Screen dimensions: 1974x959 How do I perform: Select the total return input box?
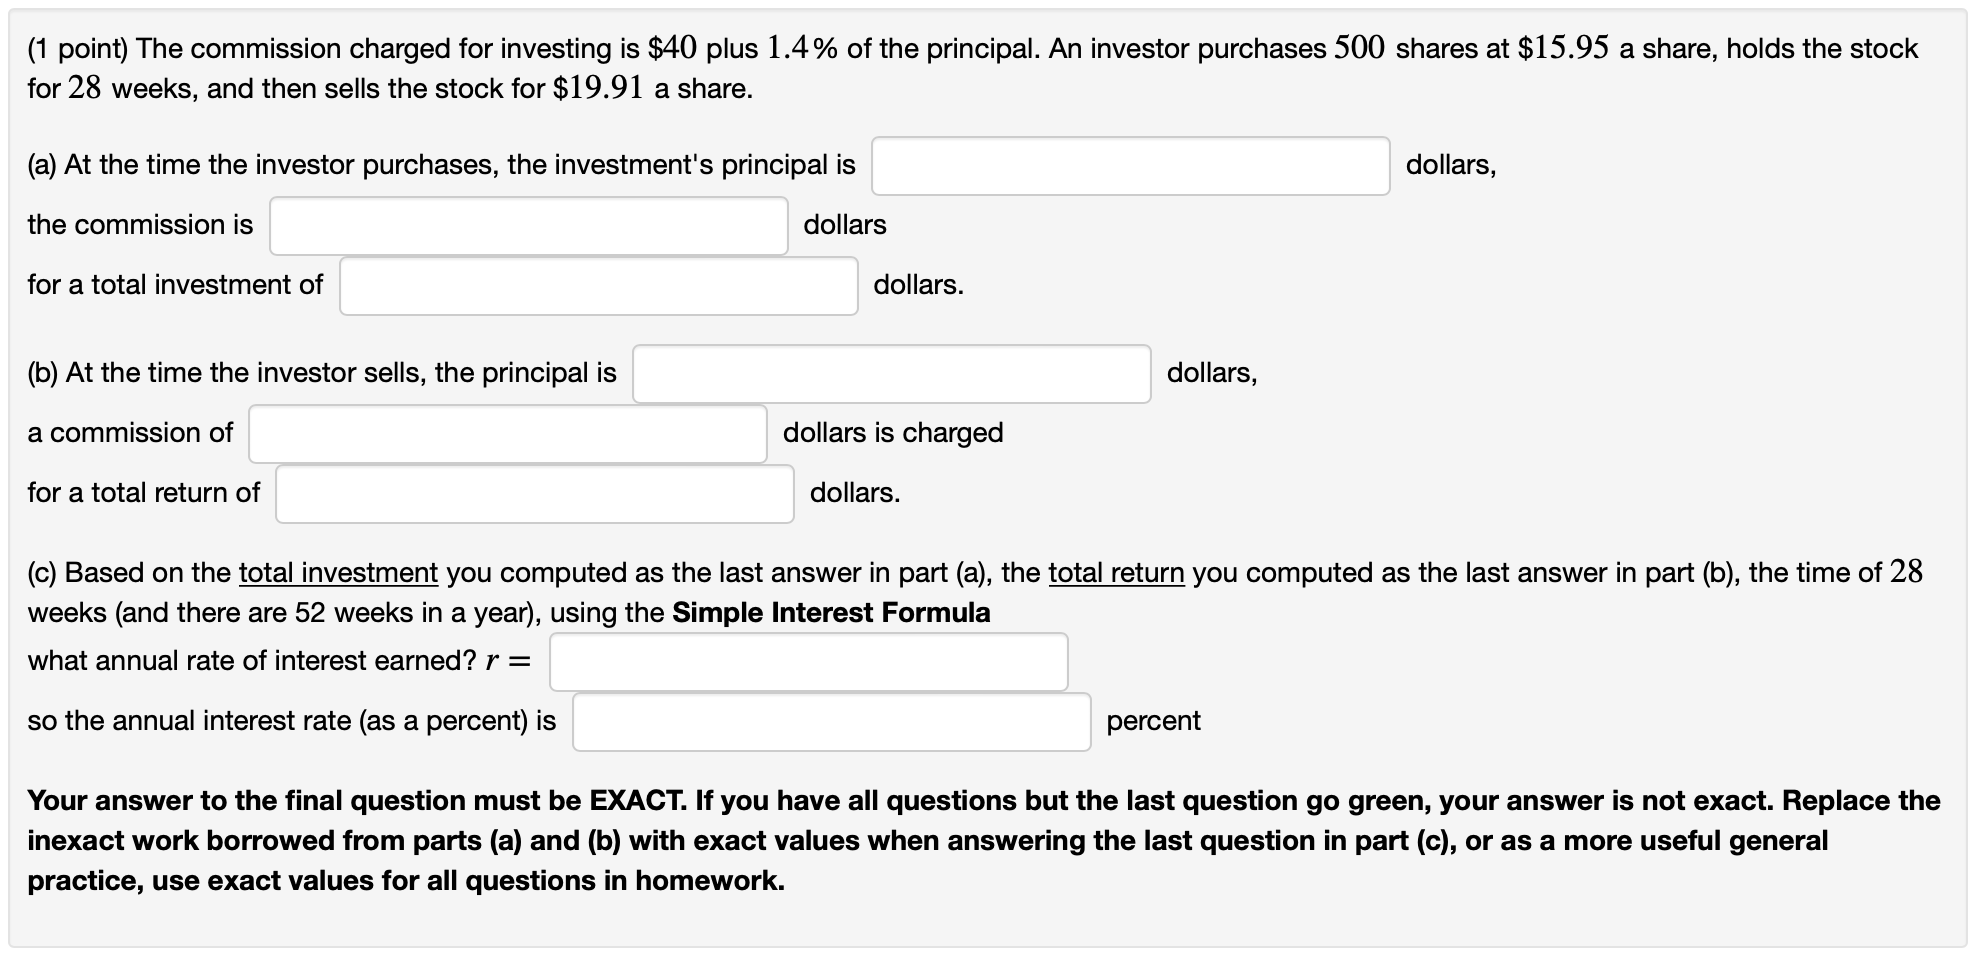tap(533, 494)
